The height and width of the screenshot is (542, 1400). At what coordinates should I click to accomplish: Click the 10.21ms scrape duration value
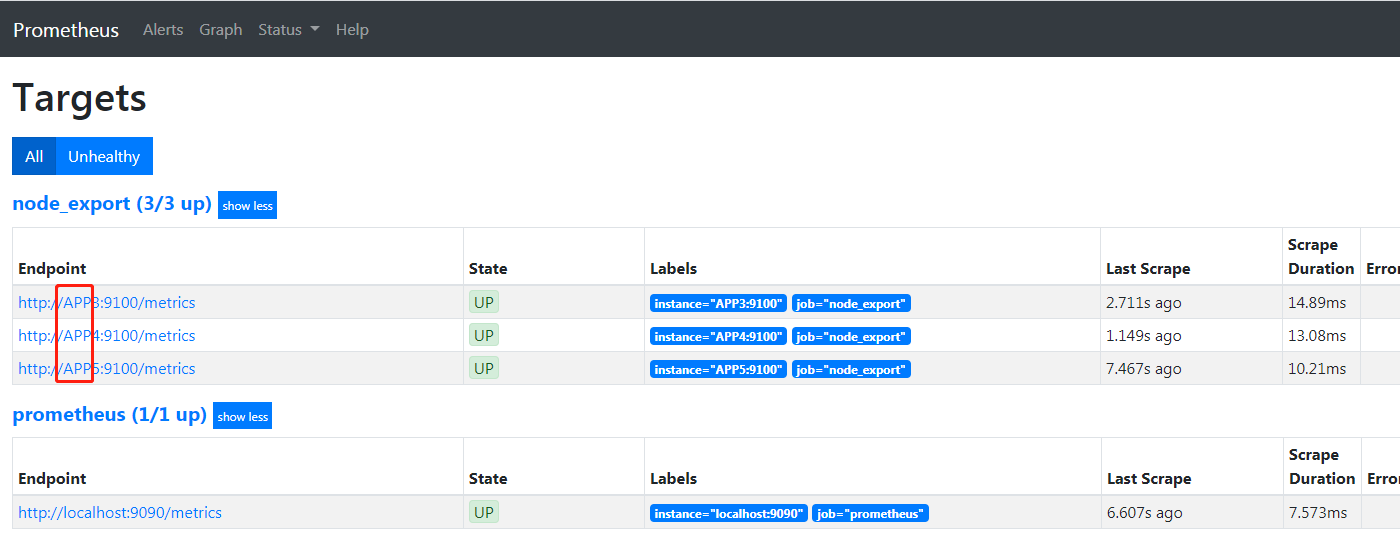pos(1317,368)
